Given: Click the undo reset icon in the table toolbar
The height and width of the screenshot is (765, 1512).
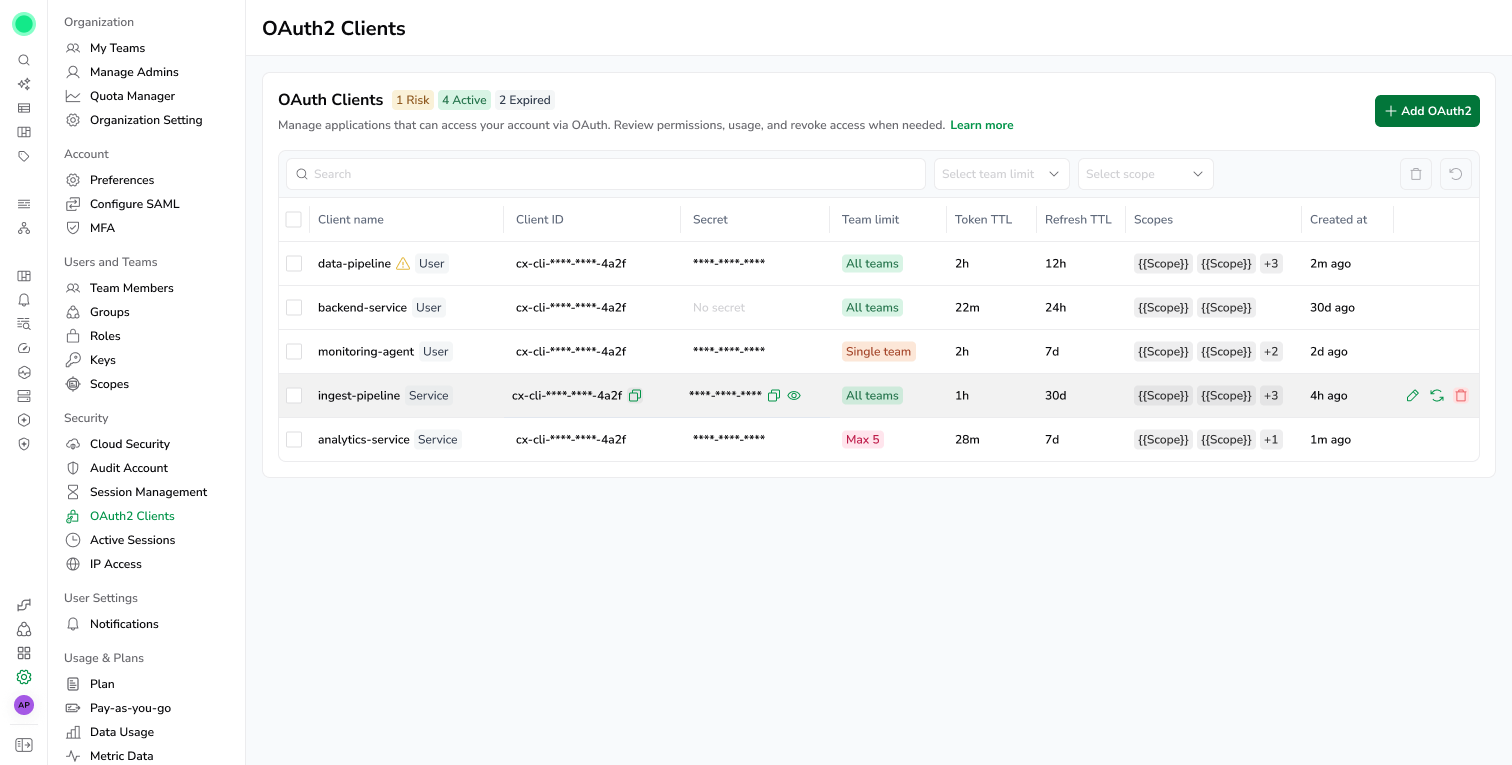Looking at the screenshot, I should point(1456,174).
